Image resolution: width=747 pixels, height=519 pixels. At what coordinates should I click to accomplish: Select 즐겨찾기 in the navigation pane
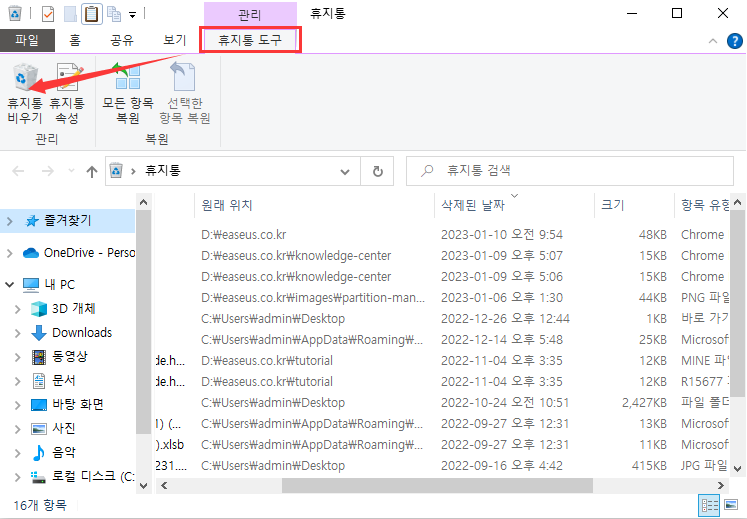[67, 221]
